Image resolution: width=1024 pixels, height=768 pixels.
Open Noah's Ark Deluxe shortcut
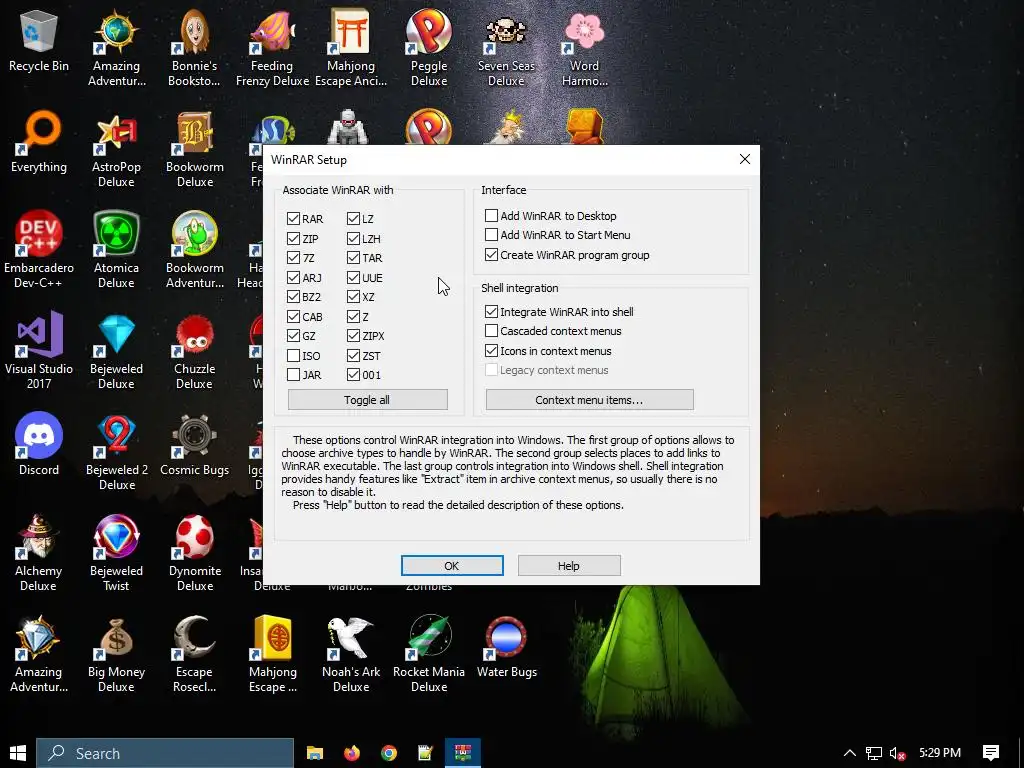[x=351, y=655]
